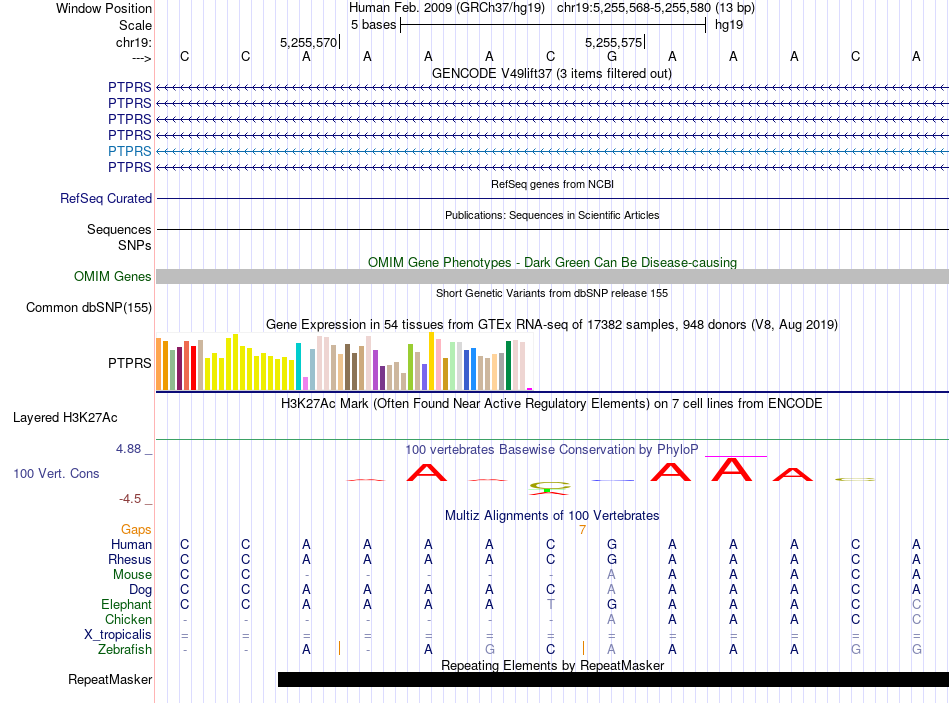Click PTPRS label beside GTEx bar chart
This screenshot has height=703, width=950.
(x=130, y=363)
